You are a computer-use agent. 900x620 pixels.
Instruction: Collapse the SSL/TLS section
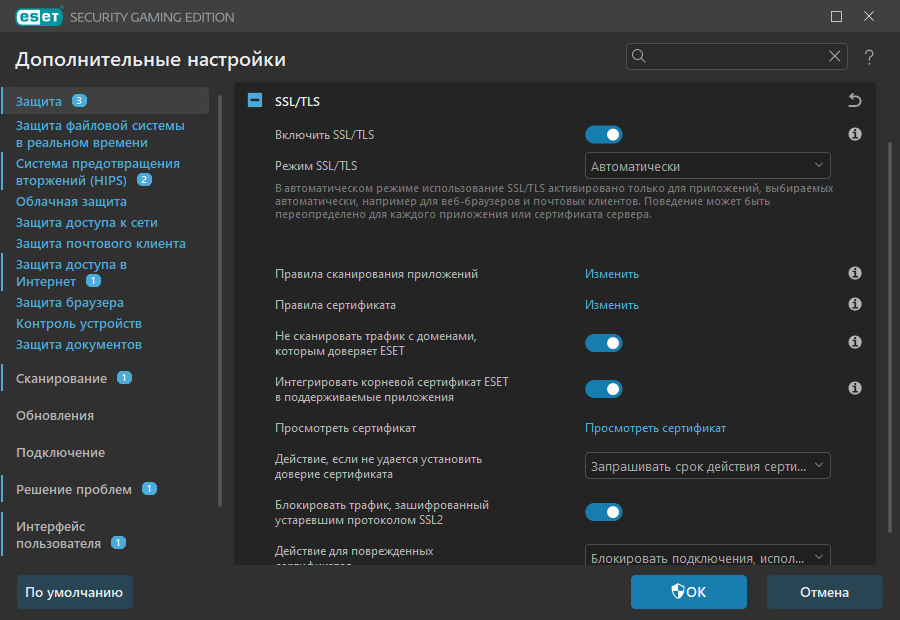coord(255,100)
